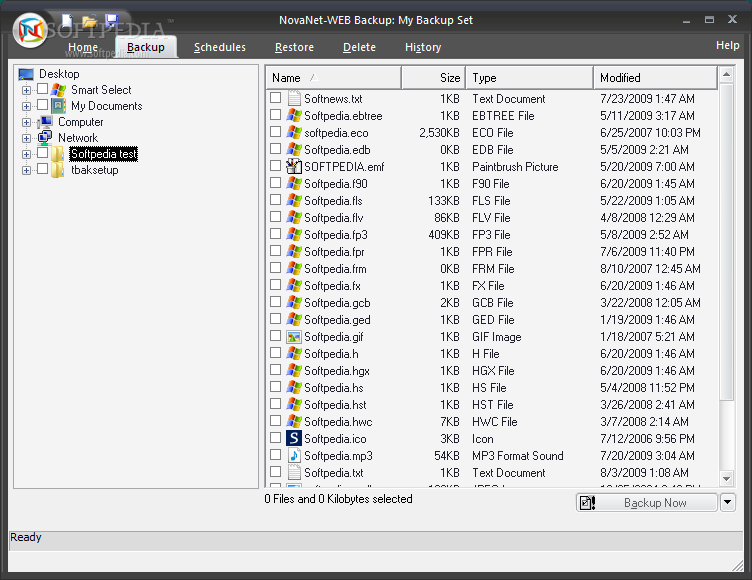Select the Backup tab
Image resolution: width=752 pixels, height=580 pixels.
(x=146, y=47)
